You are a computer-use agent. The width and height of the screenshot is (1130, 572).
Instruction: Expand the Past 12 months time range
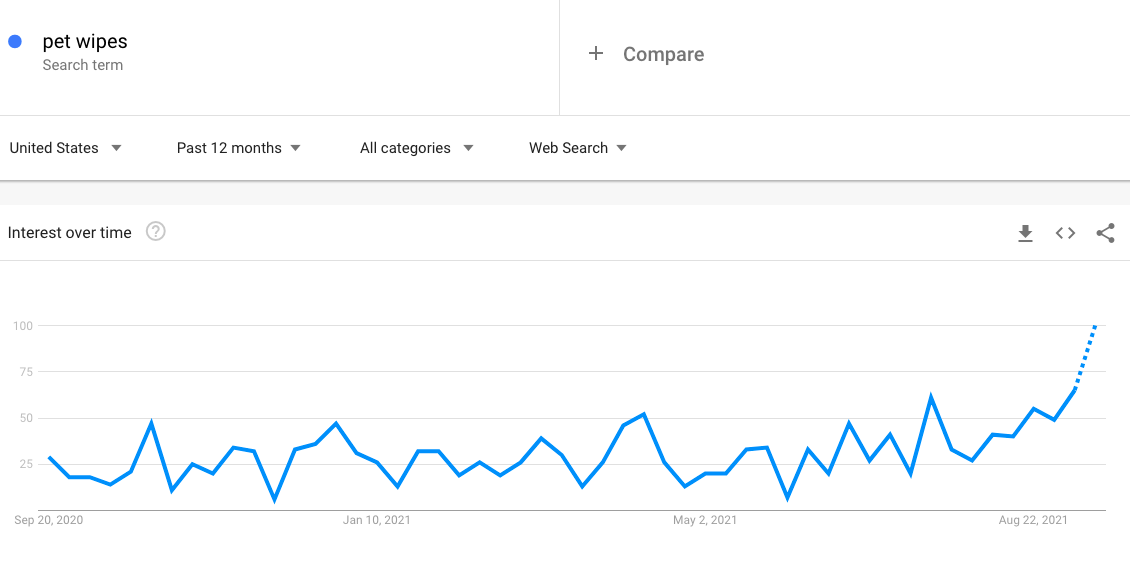point(238,148)
